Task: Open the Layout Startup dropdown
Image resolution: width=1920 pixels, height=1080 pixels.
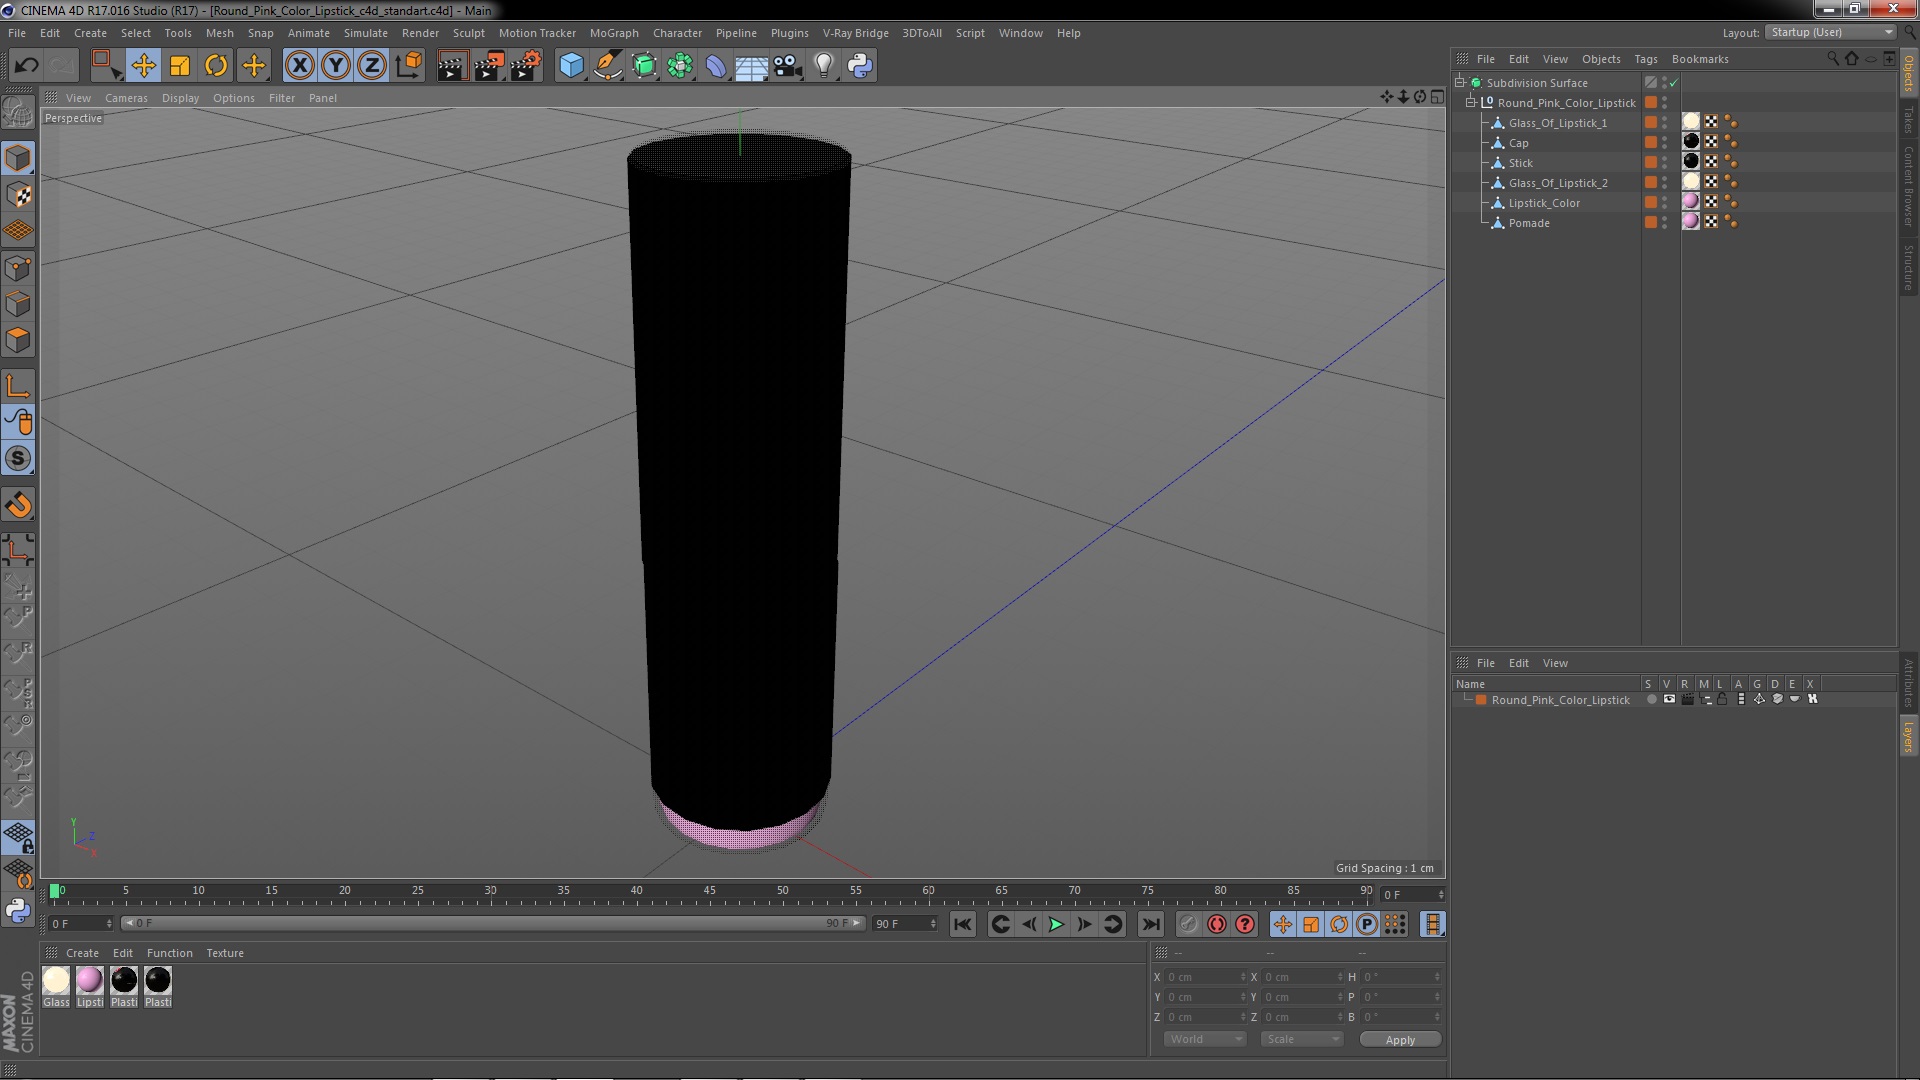Action: coord(1831,32)
